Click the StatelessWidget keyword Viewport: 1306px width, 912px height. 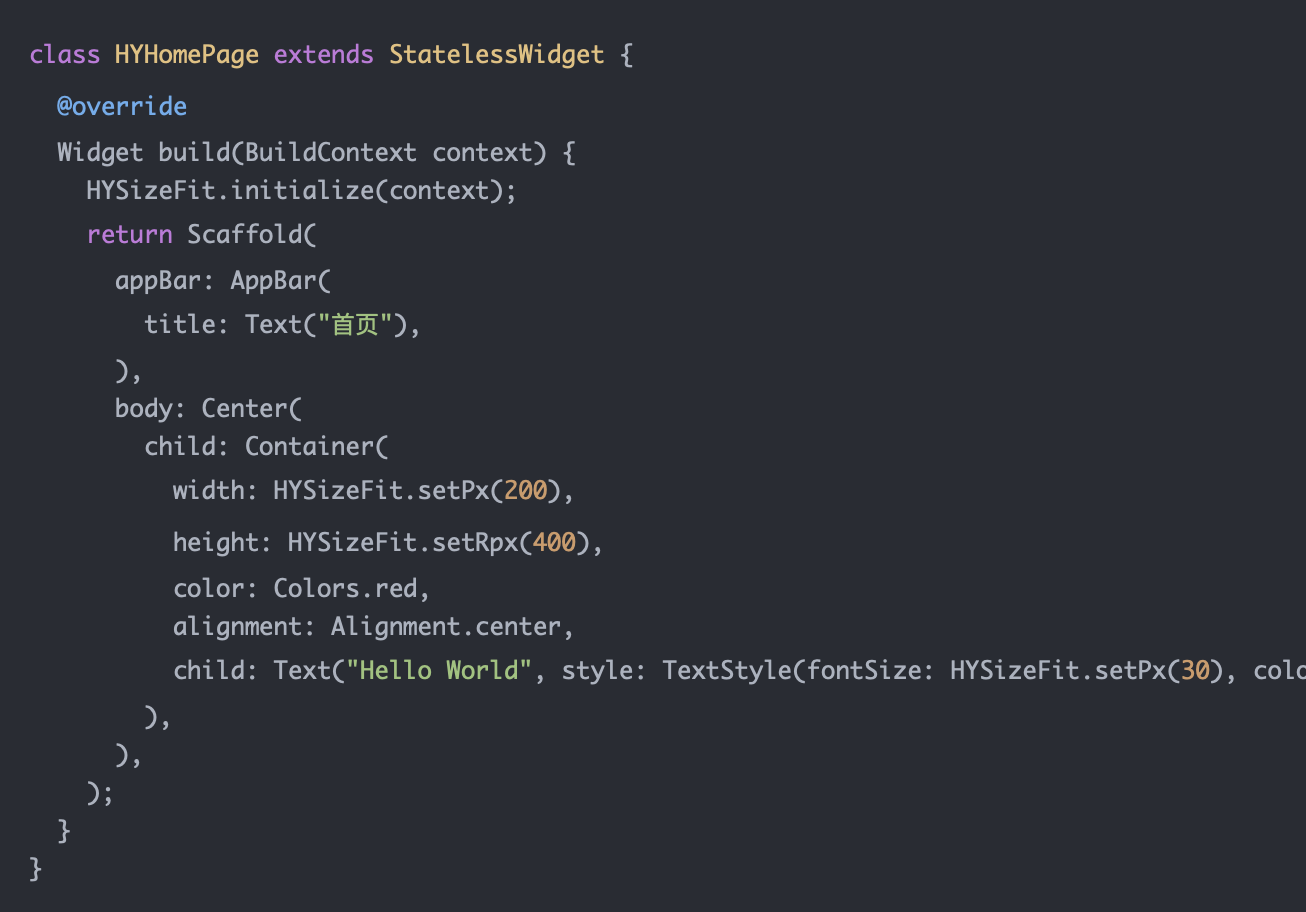(x=497, y=54)
